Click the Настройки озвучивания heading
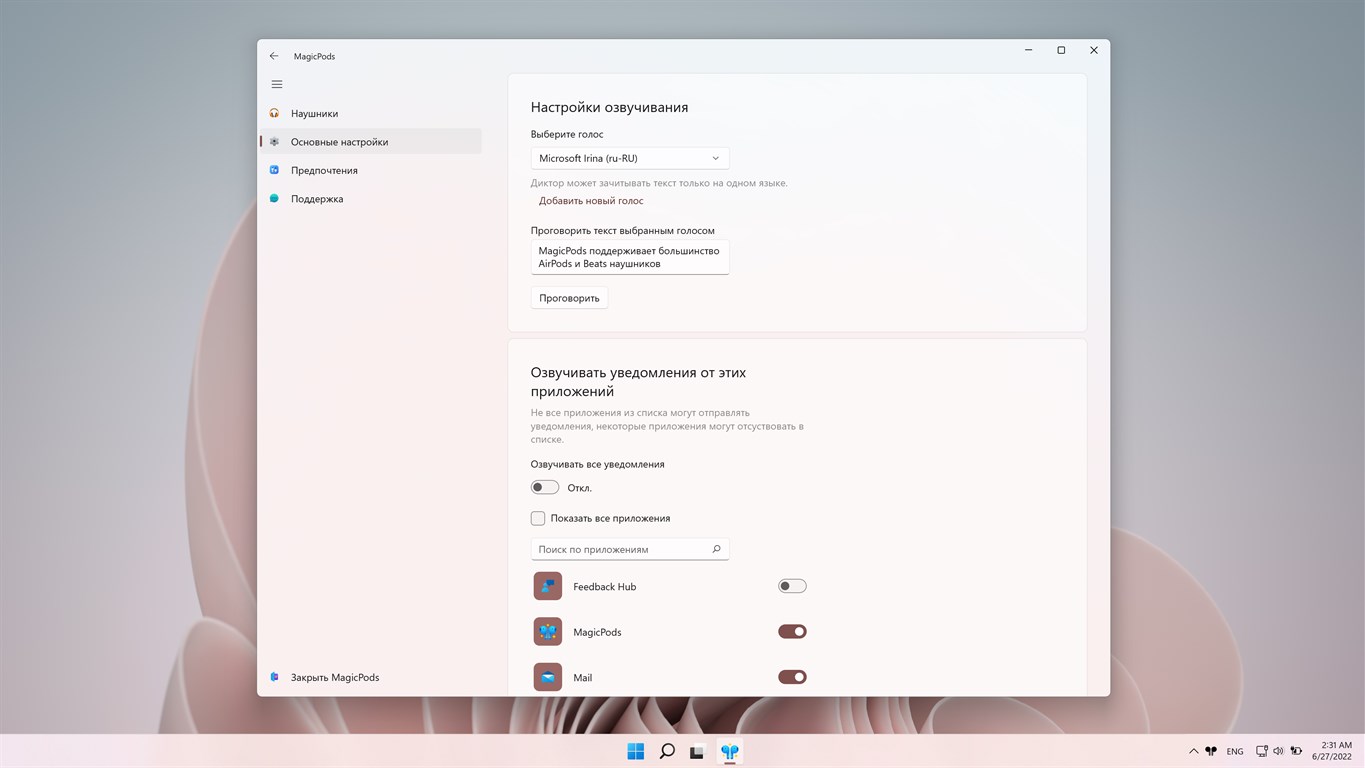This screenshot has width=1365, height=768. 609,107
